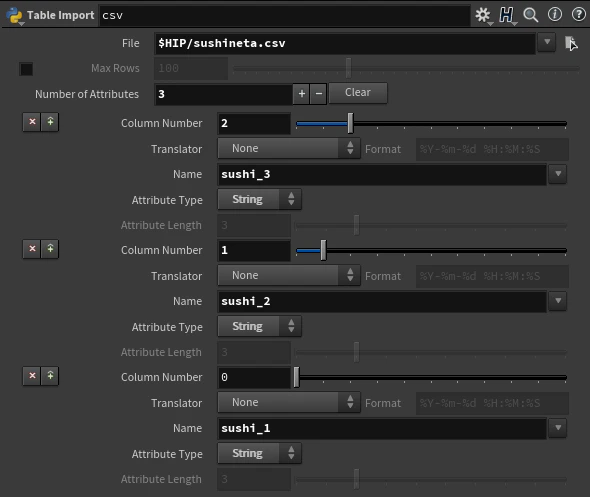Image resolution: width=590 pixels, height=497 pixels.
Task: Open the file chooser icon beside File
Action: pos(571,43)
